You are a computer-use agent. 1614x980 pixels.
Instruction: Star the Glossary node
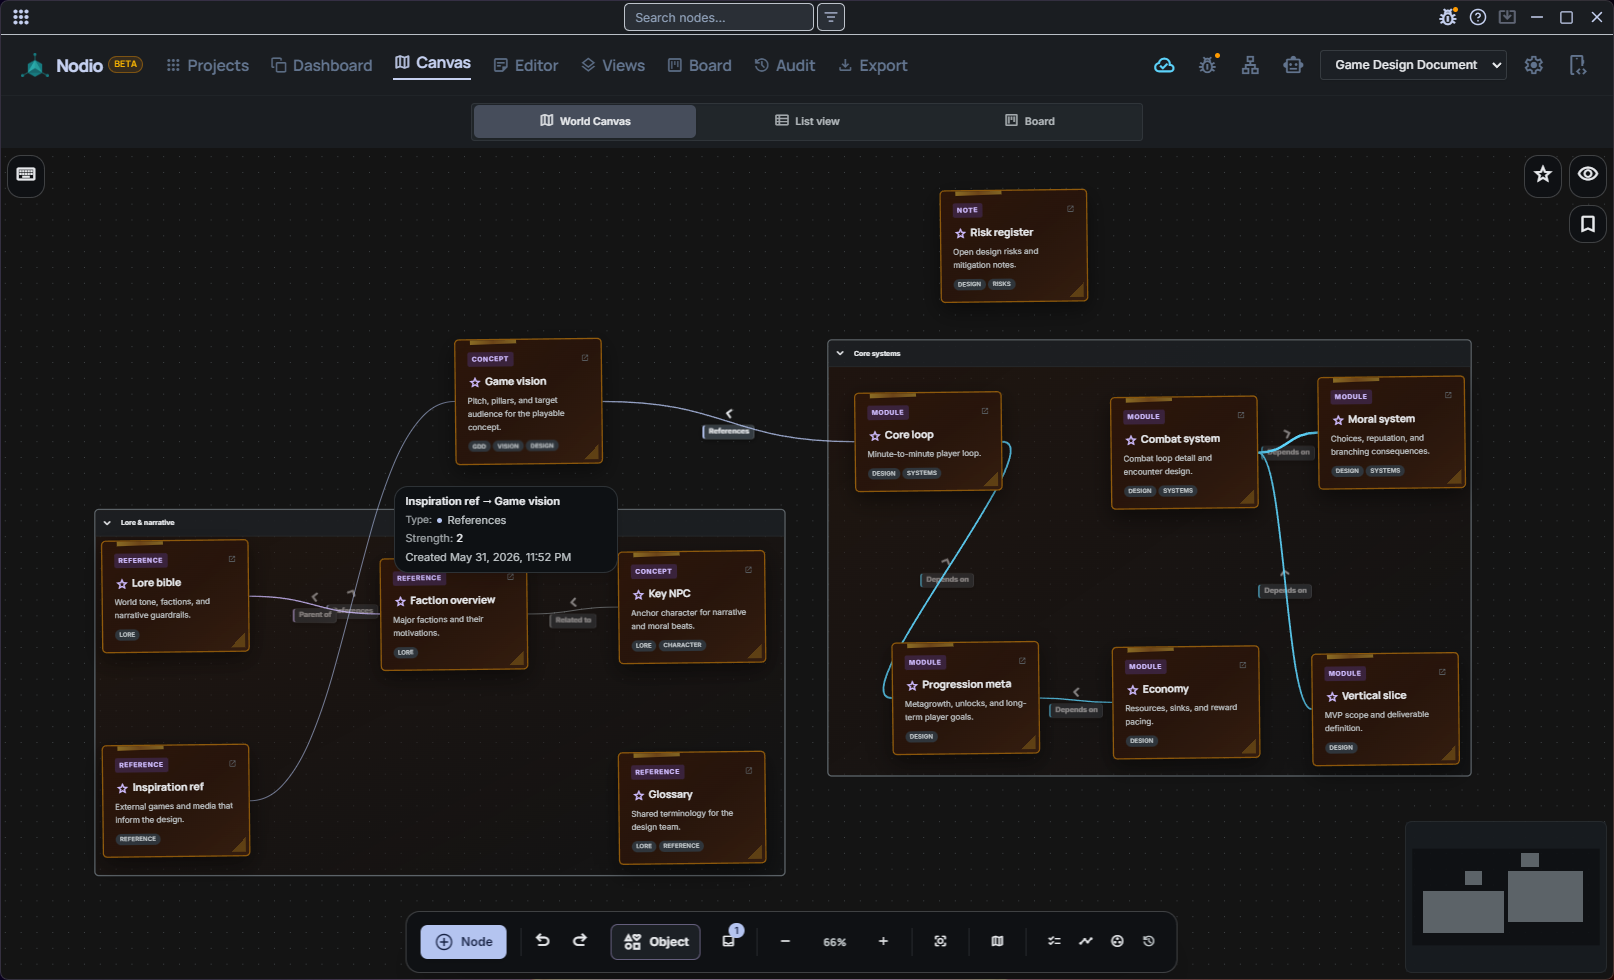638,796
